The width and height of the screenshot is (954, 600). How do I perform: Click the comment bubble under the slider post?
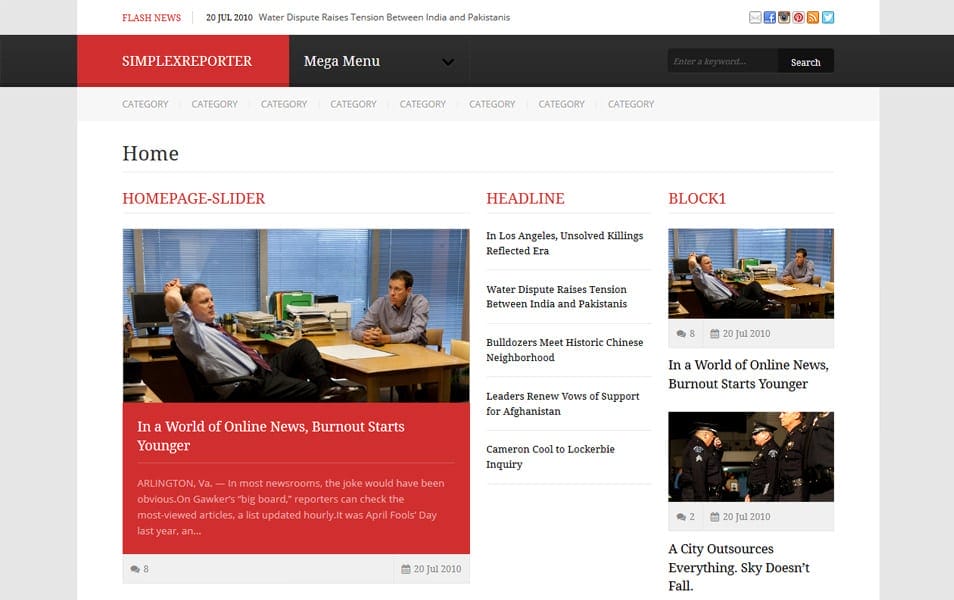tap(136, 568)
